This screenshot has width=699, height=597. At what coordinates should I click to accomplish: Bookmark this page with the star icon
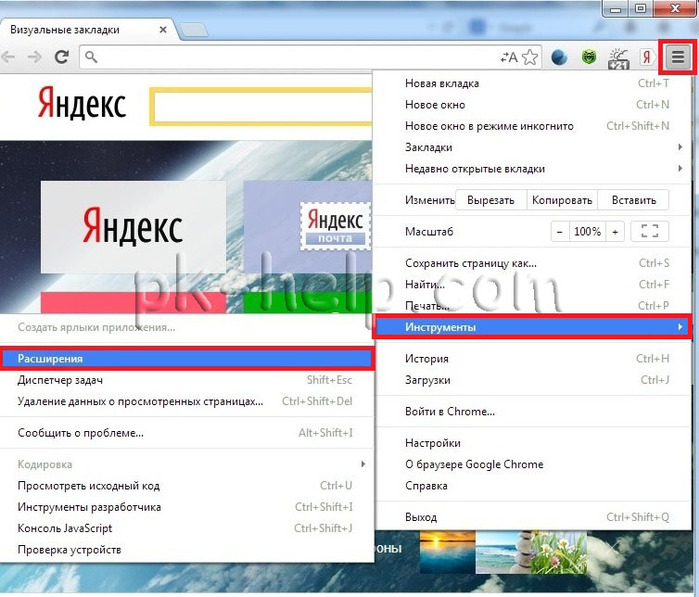[x=530, y=57]
